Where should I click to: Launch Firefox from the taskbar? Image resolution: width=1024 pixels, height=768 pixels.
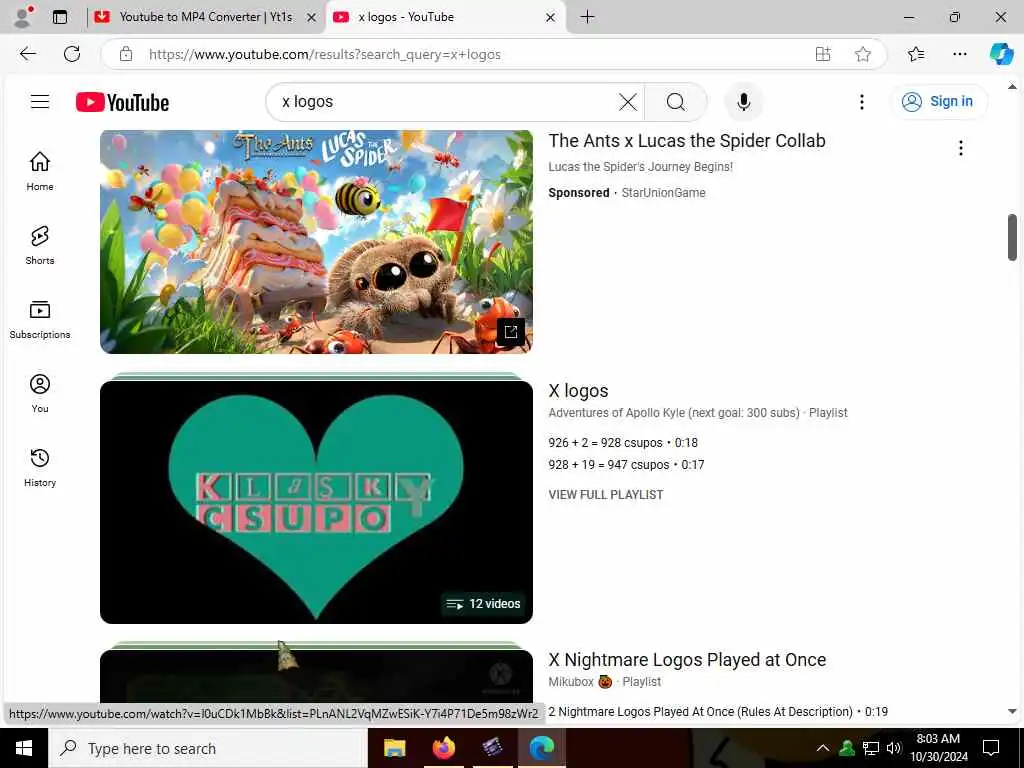point(443,748)
